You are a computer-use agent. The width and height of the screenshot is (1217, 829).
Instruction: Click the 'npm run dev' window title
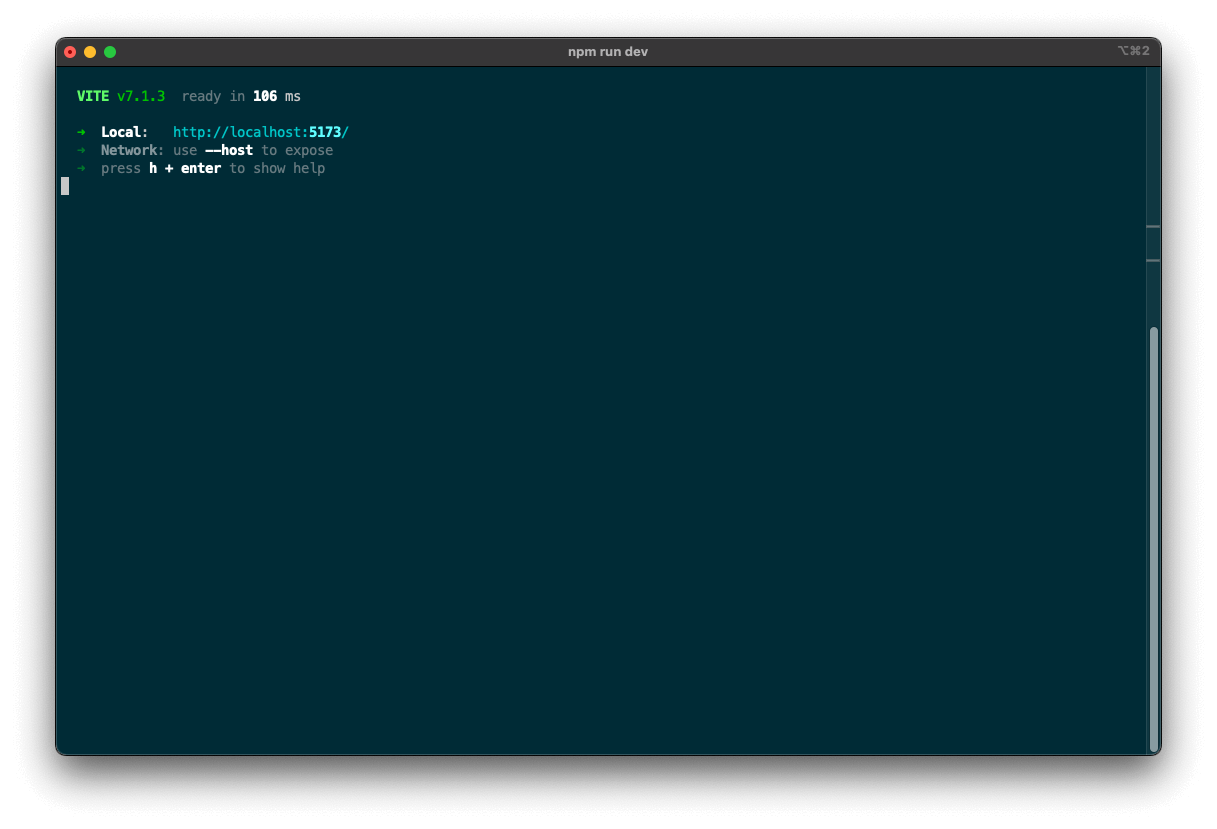[608, 52]
